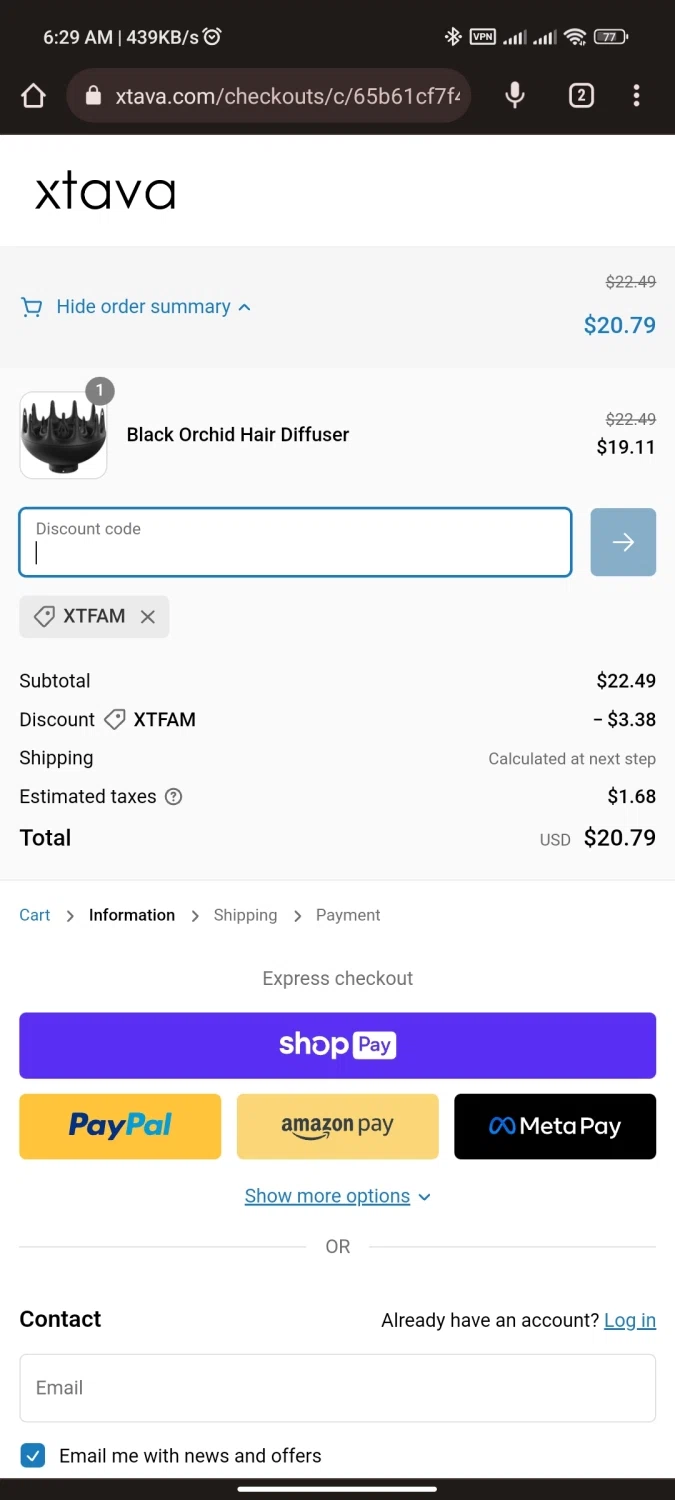
Task: Click the estimated taxes help icon
Action: (173, 797)
